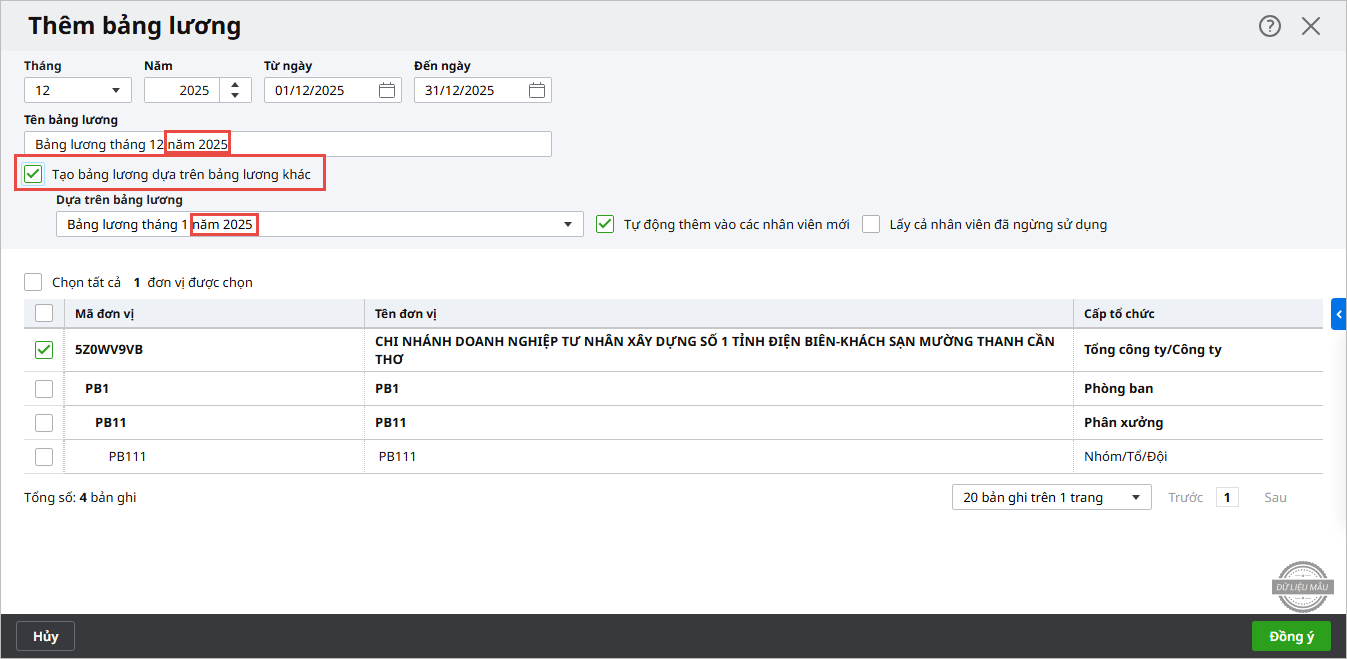Open the 20 bản ghi trên 1 trang dropdown
This screenshot has width=1347, height=659.
(x=1051, y=498)
